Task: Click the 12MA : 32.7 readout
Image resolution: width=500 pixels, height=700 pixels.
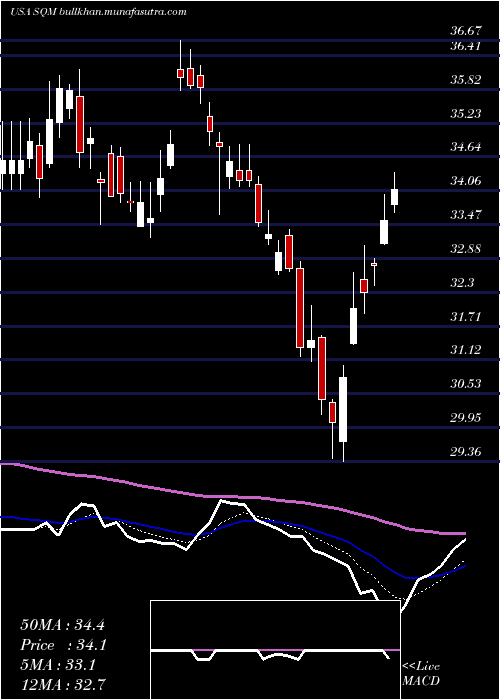Action: pos(62,684)
